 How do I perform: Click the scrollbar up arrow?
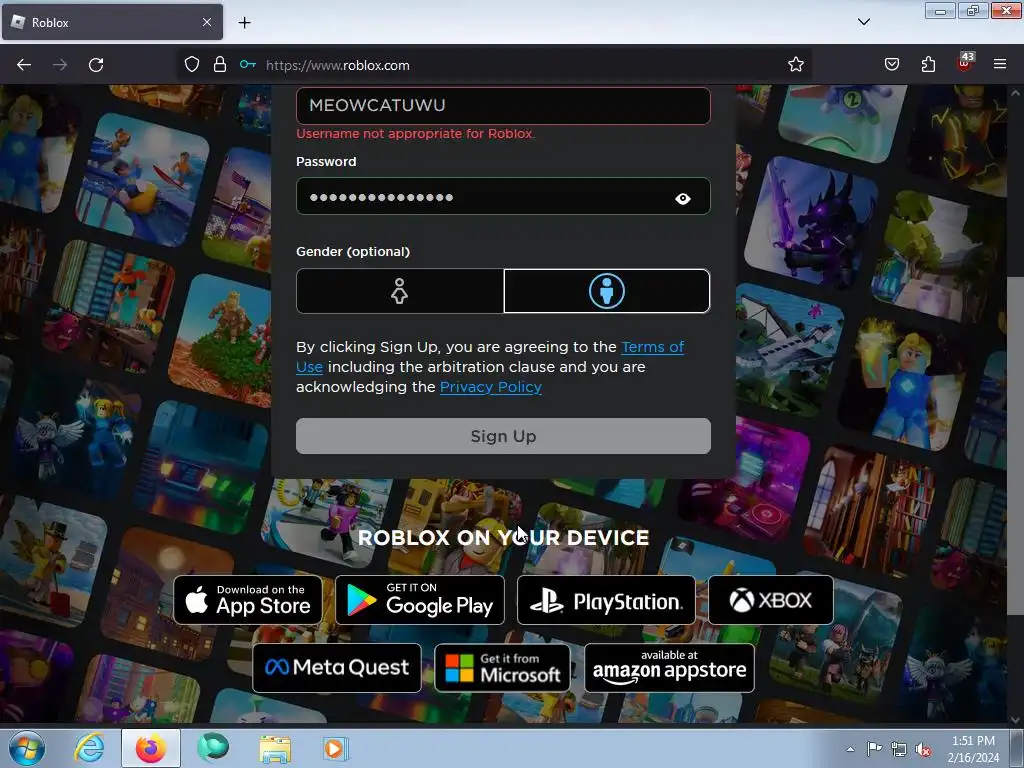pos(1015,93)
